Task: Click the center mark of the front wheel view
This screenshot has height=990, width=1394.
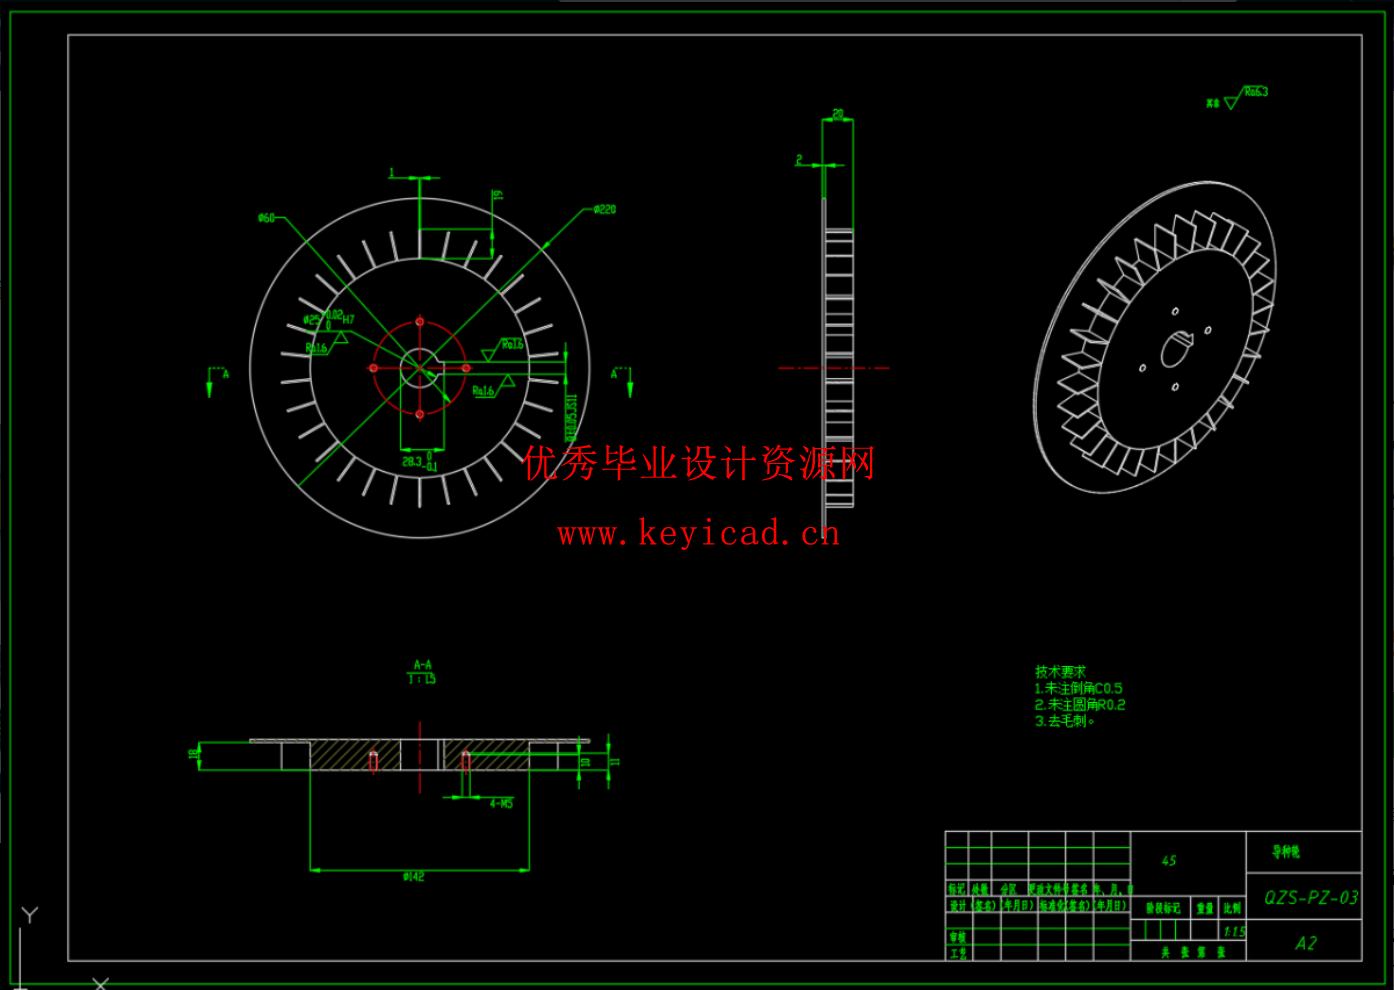Action: 419,368
